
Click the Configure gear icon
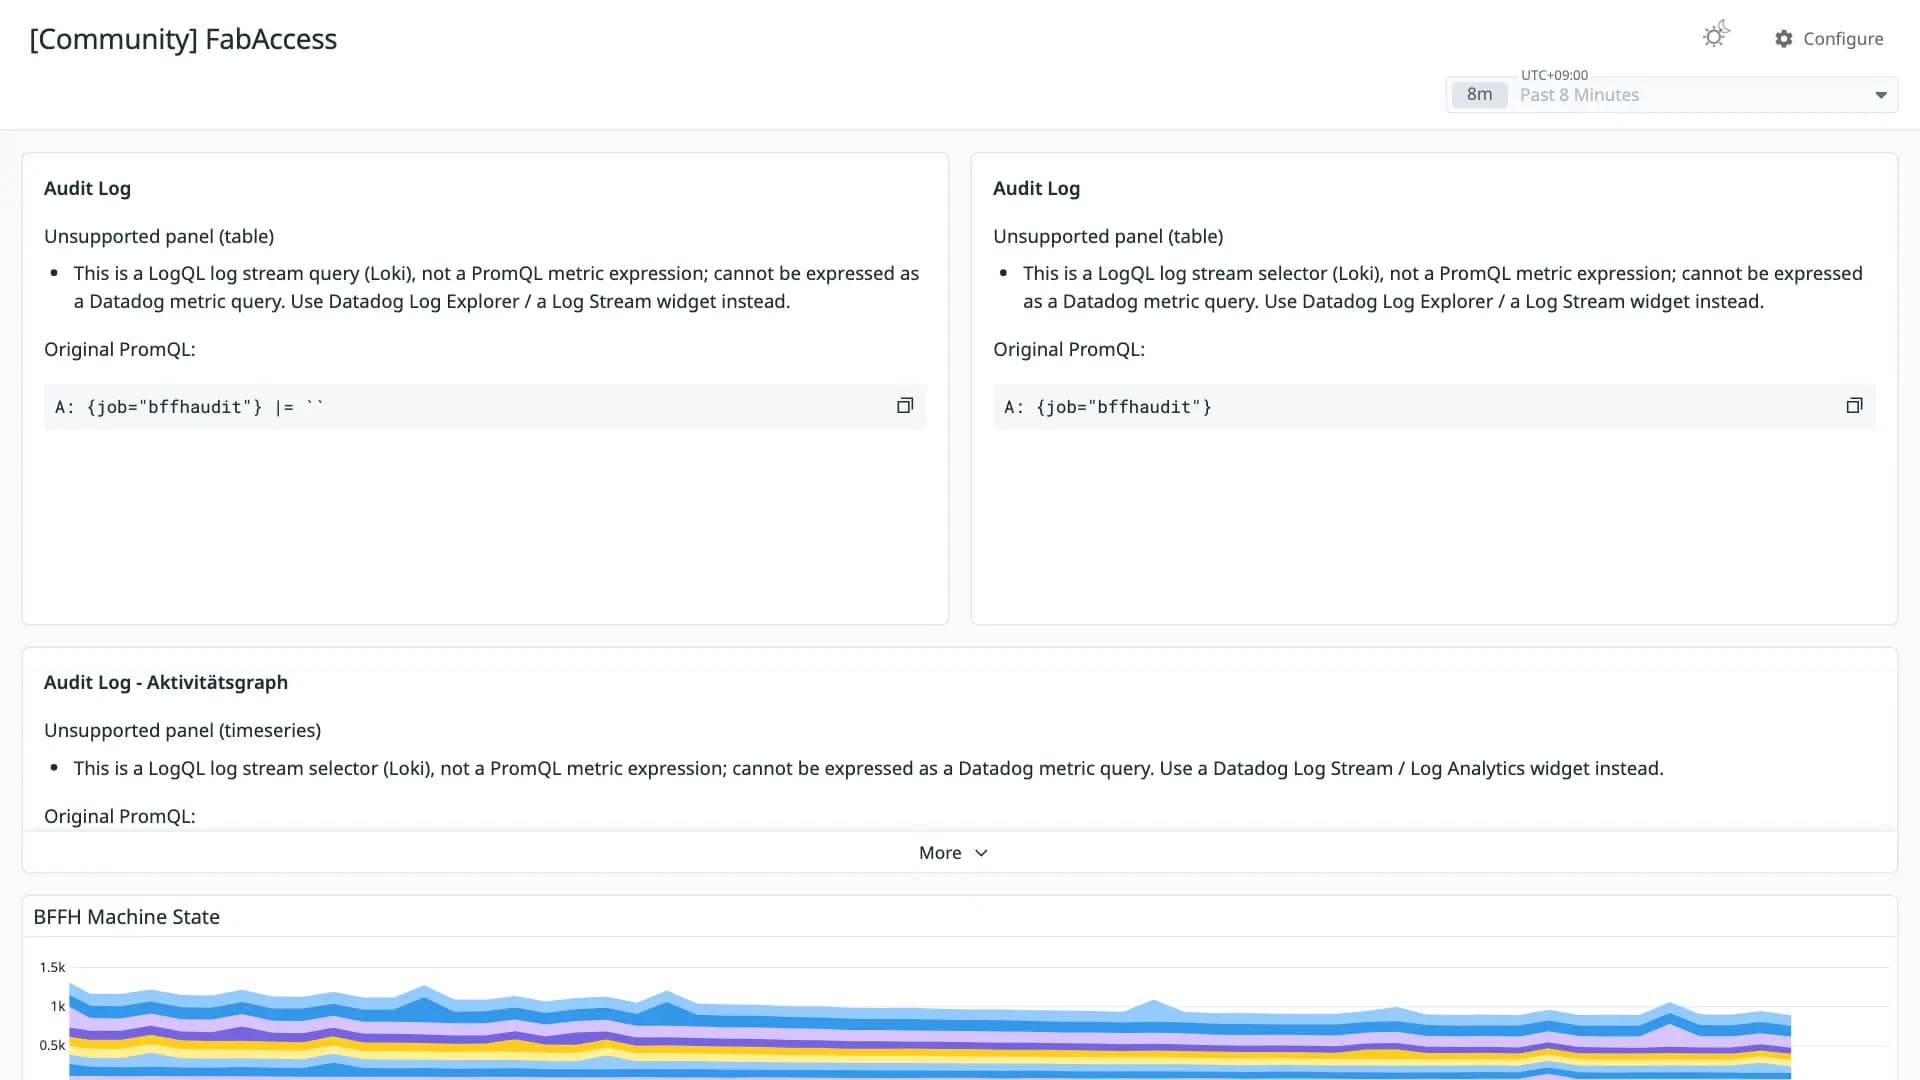click(1784, 39)
